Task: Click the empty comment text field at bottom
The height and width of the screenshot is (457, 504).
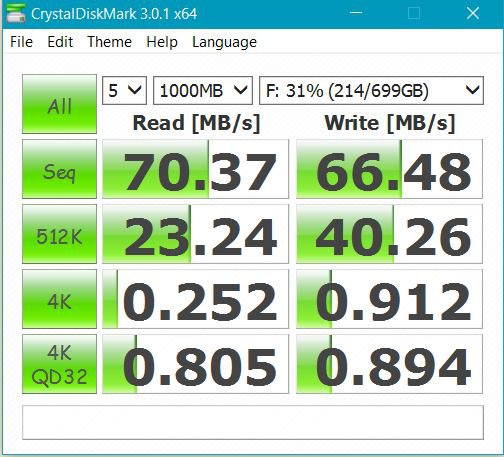Action: [x=253, y=422]
